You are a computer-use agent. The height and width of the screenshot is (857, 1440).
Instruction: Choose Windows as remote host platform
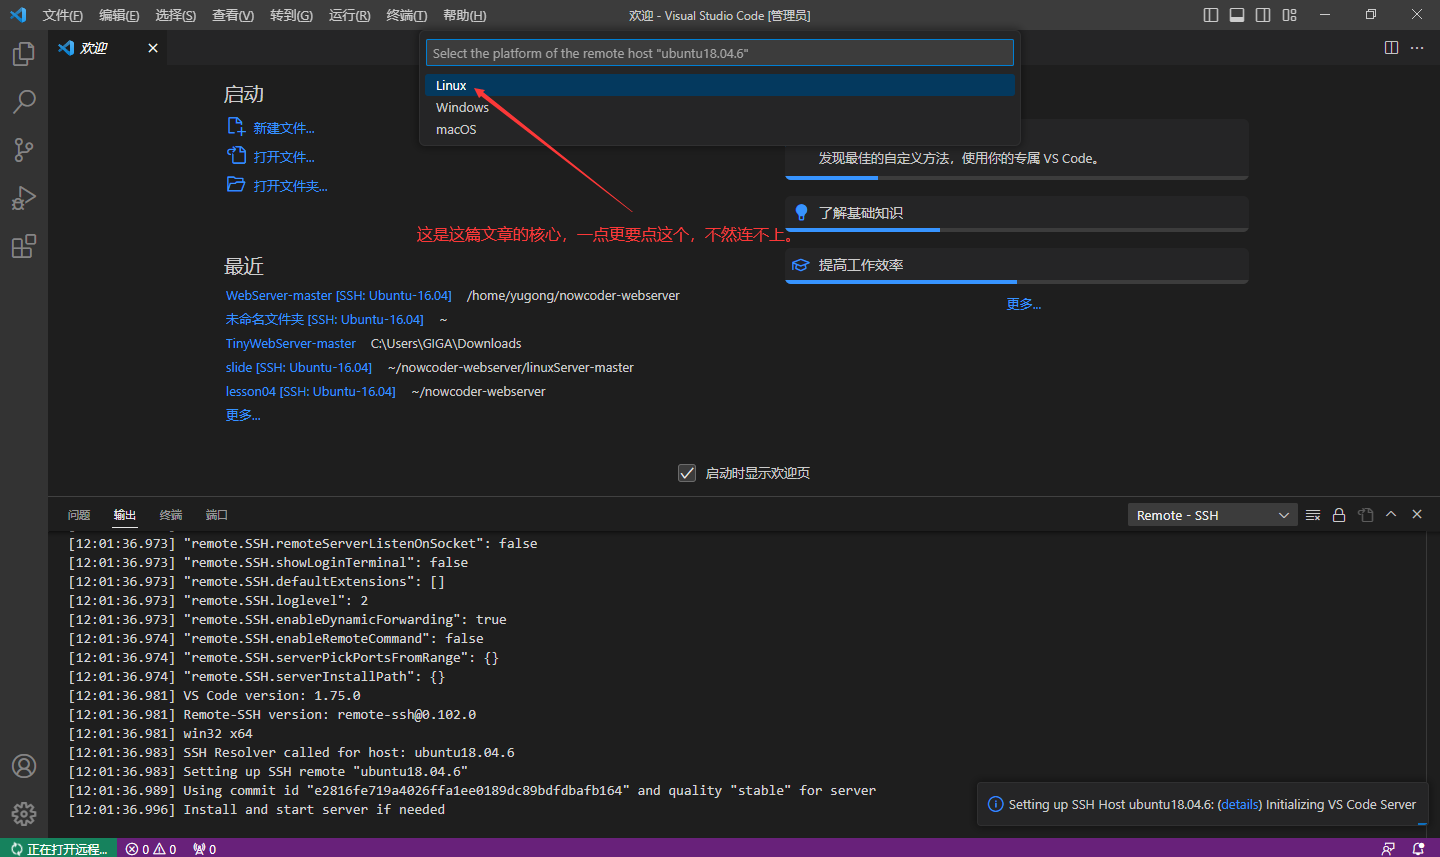[x=720, y=107]
